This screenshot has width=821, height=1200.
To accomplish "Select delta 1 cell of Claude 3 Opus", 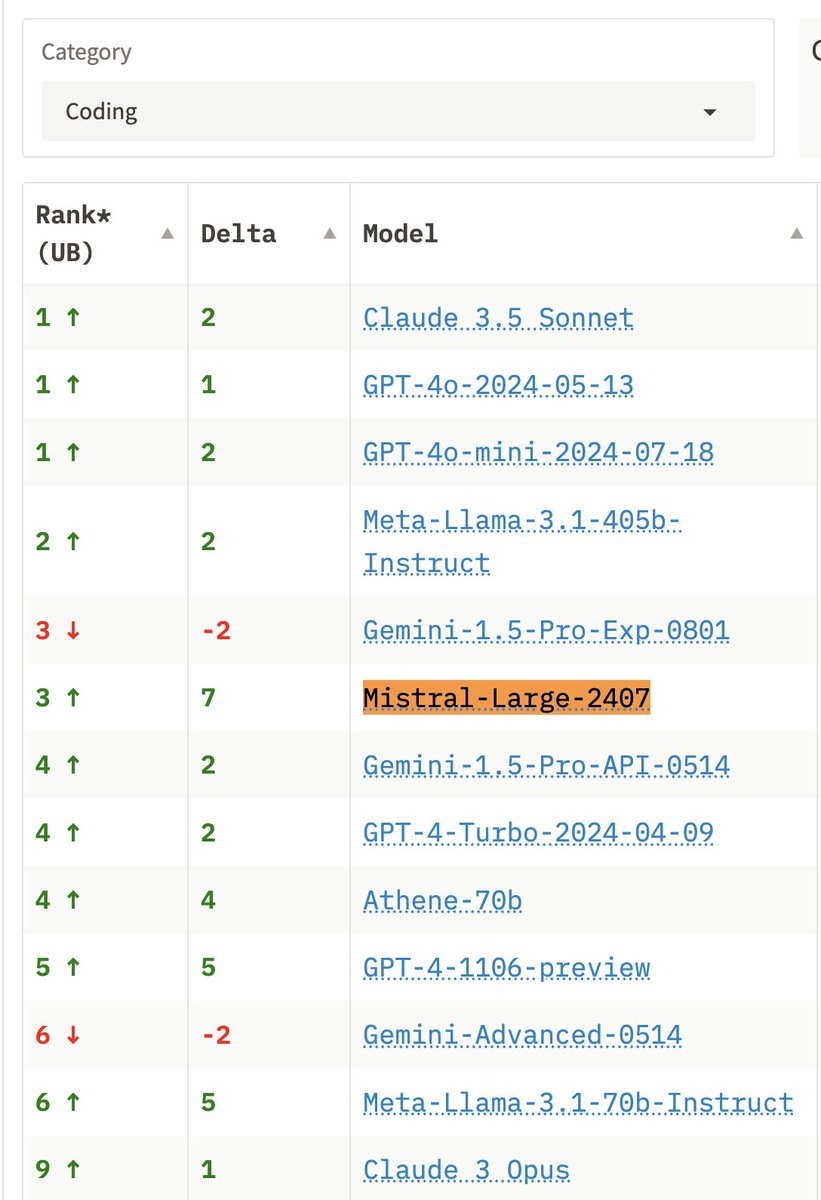I will click(x=268, y=1170).
